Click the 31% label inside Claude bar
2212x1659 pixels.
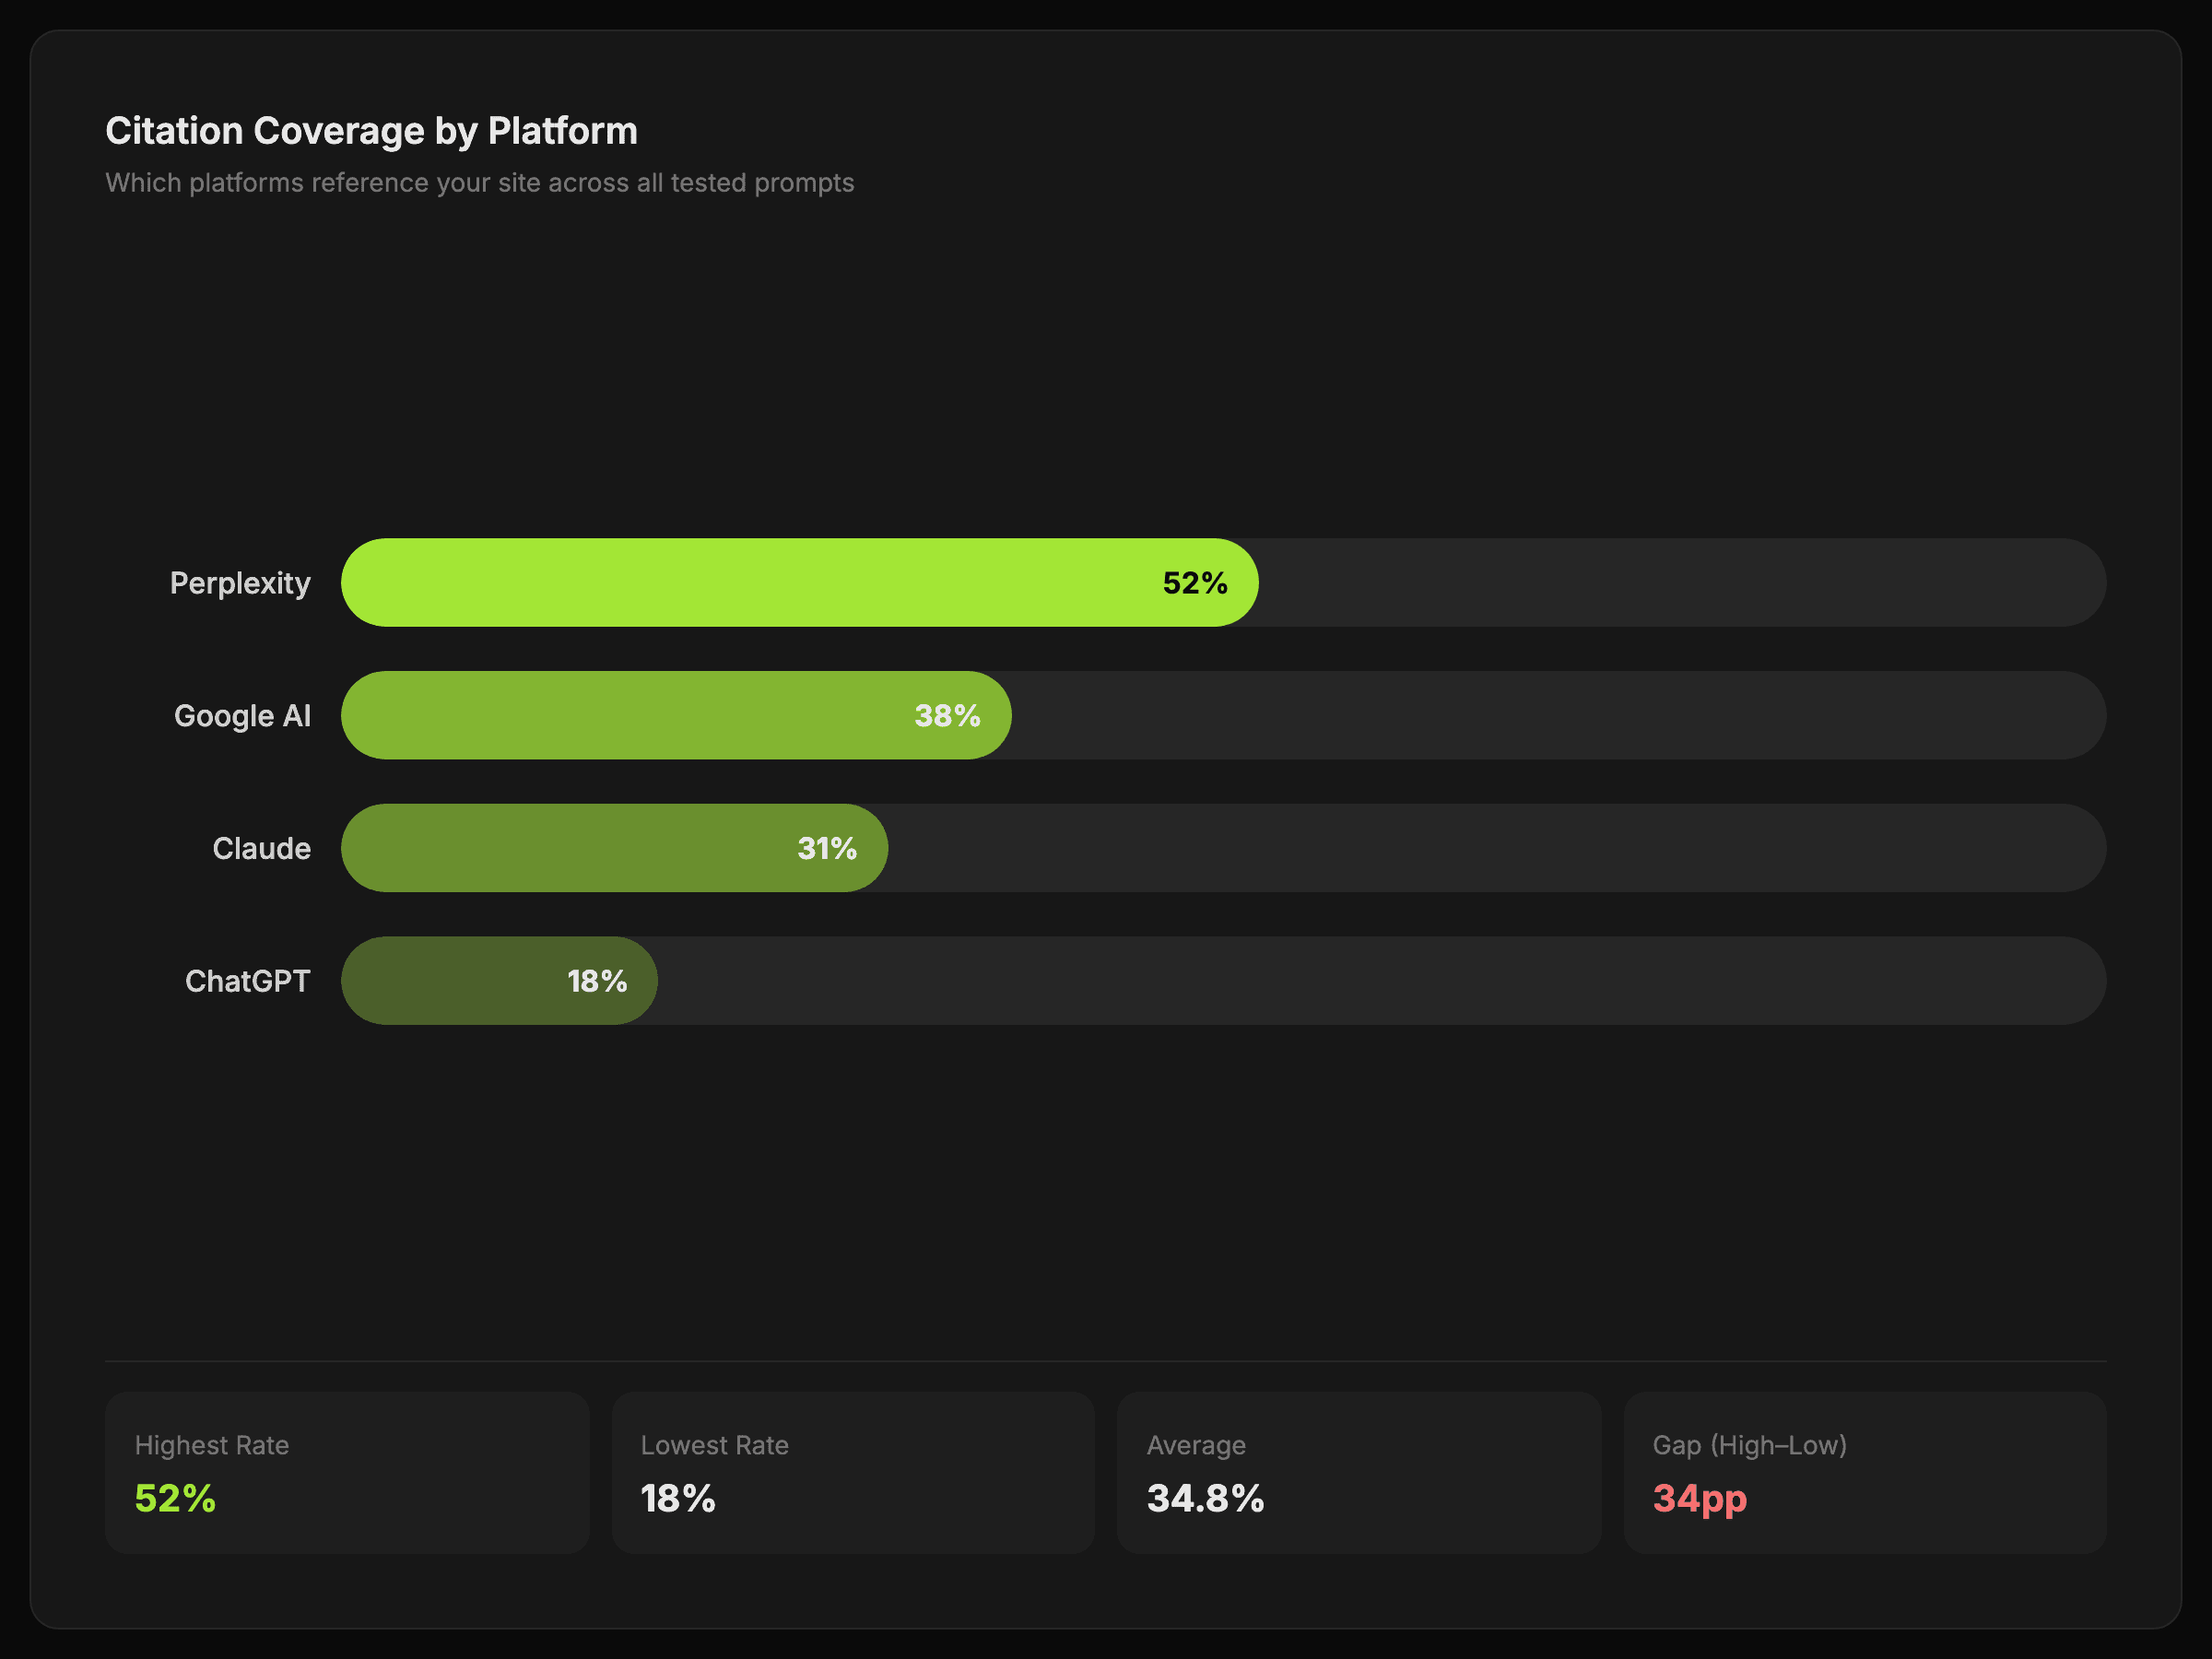[x=827, y=849]
